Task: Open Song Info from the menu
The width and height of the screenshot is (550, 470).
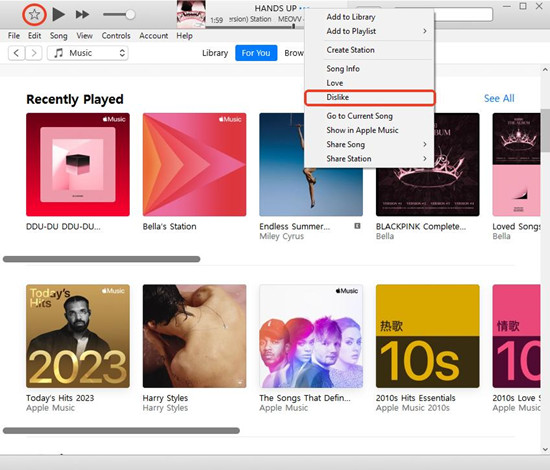Action: point(369,69)
